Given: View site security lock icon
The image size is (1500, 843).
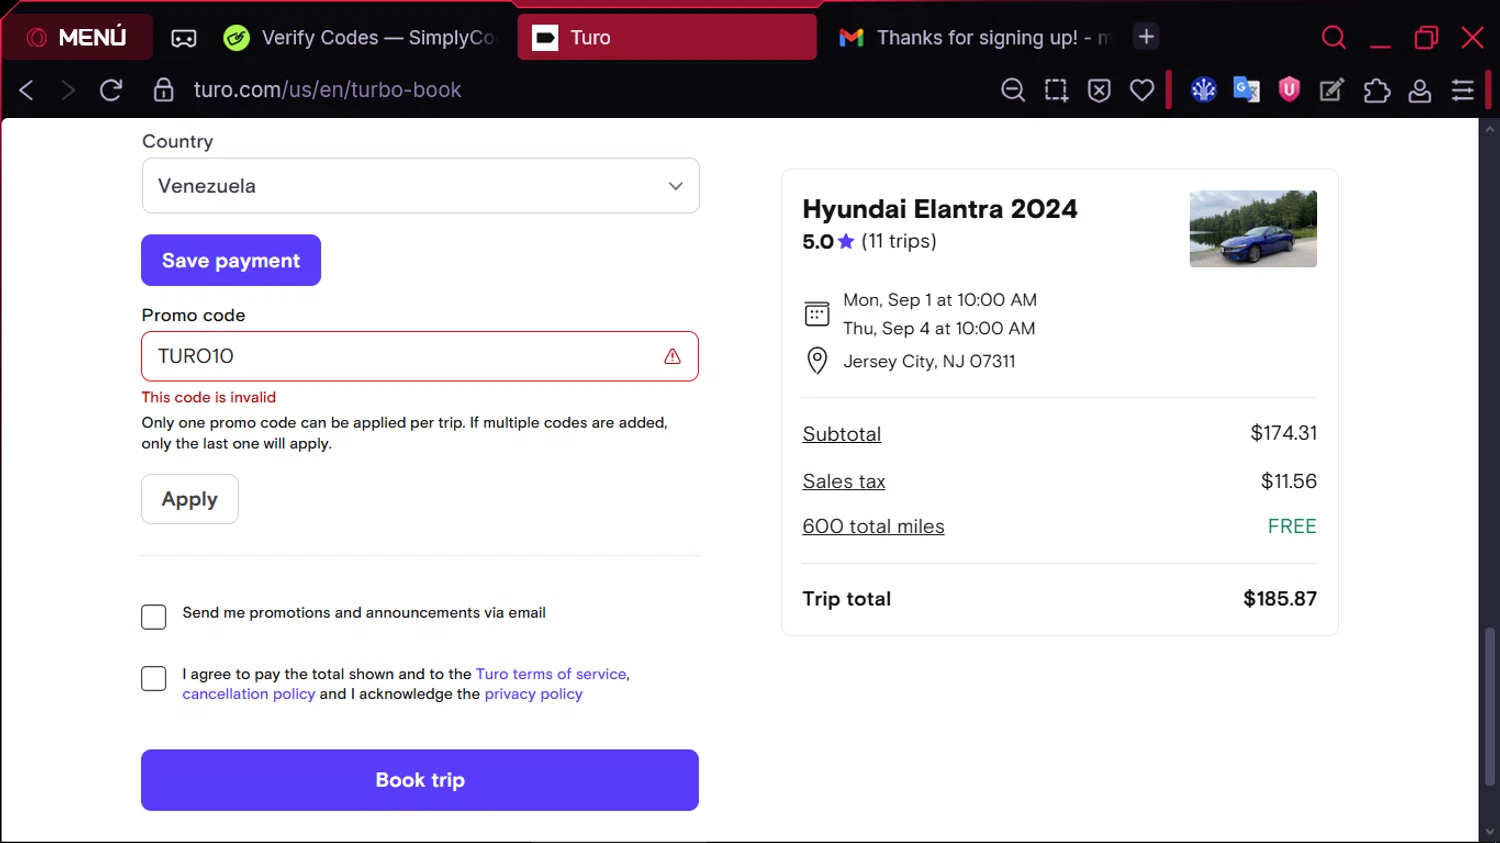Looking at the screenshot, I should coord(163,90).
